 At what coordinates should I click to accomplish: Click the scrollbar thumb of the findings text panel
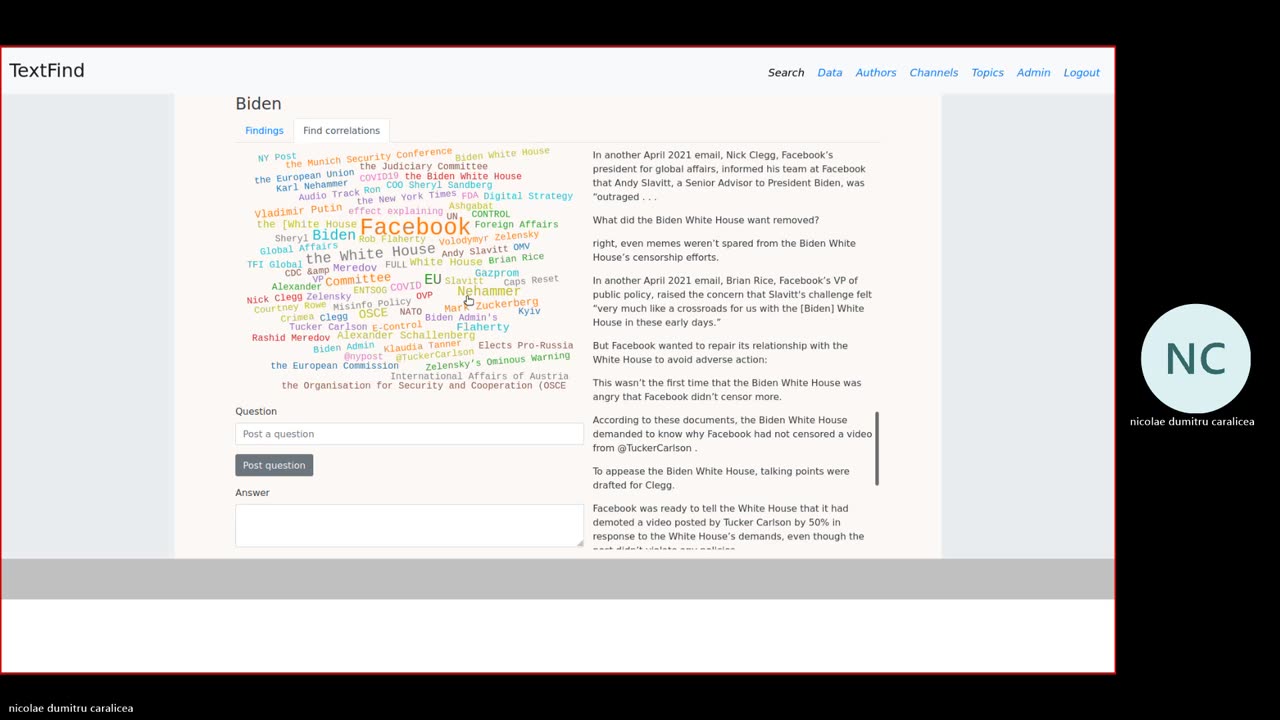tap(877, 448)
